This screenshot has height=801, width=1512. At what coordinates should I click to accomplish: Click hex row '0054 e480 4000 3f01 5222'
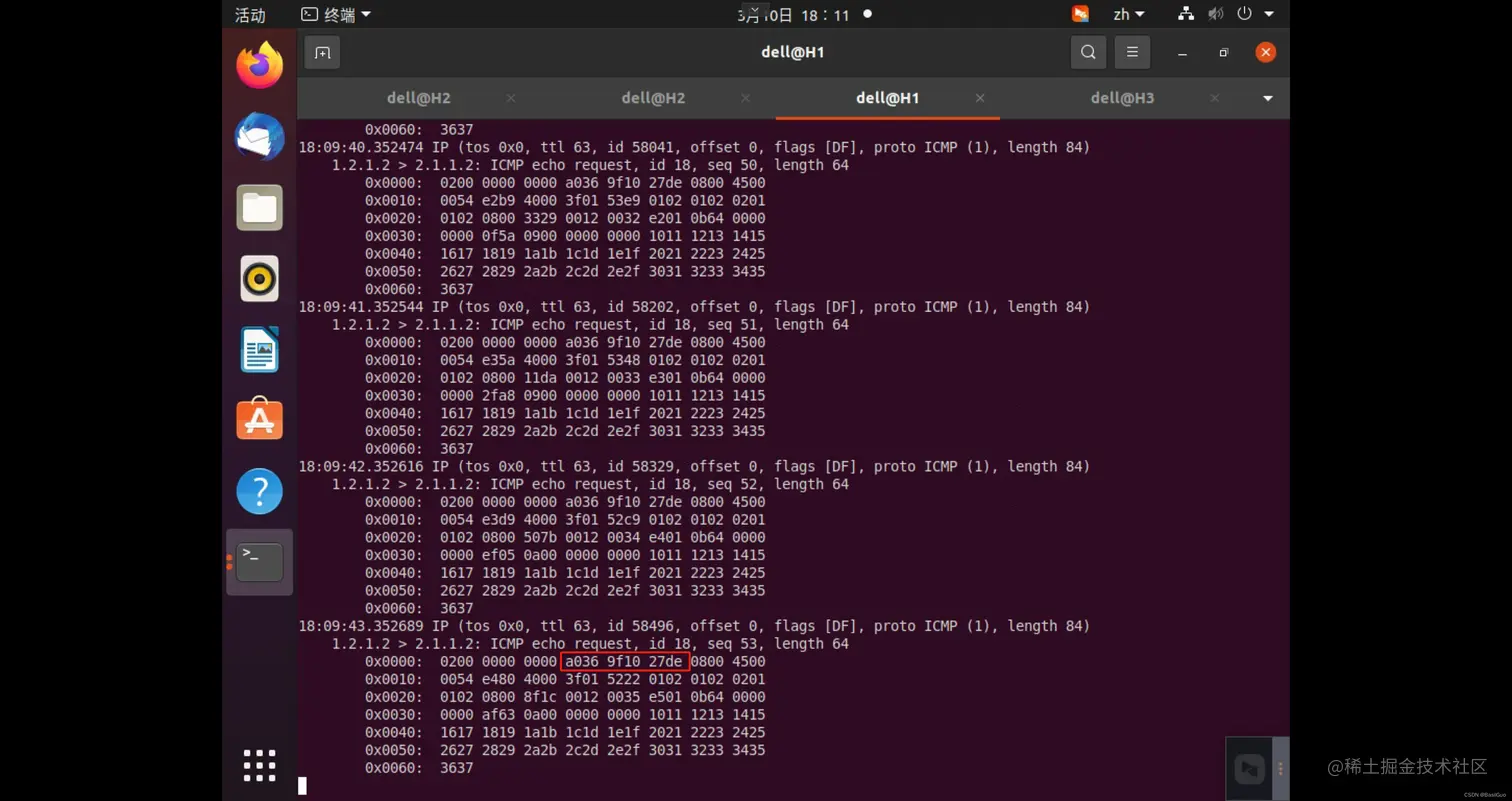pyautogui.click(x=565, y=680)
